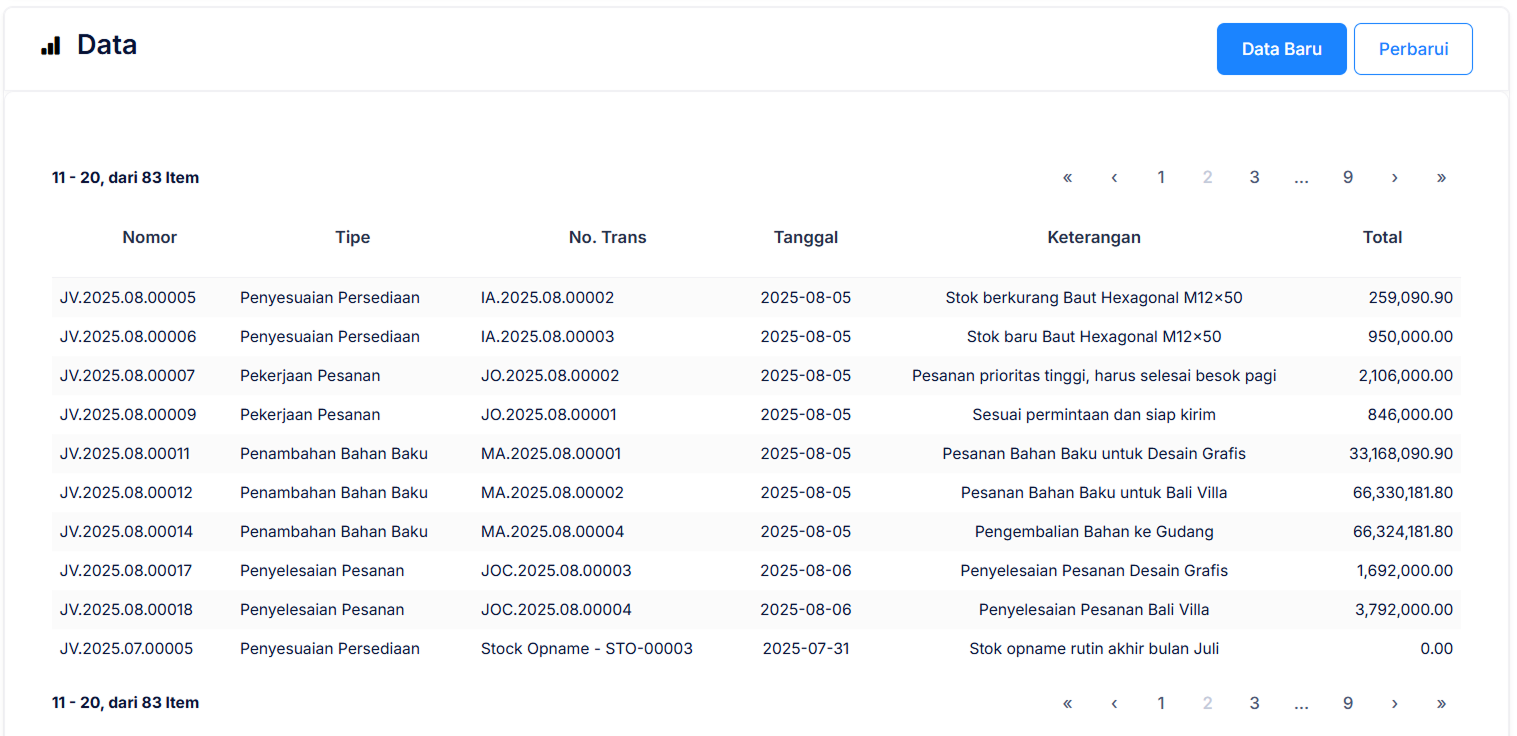Screen dimensions: 1517x736
Task: Sort table by the Total column header
Action: 1382,238
